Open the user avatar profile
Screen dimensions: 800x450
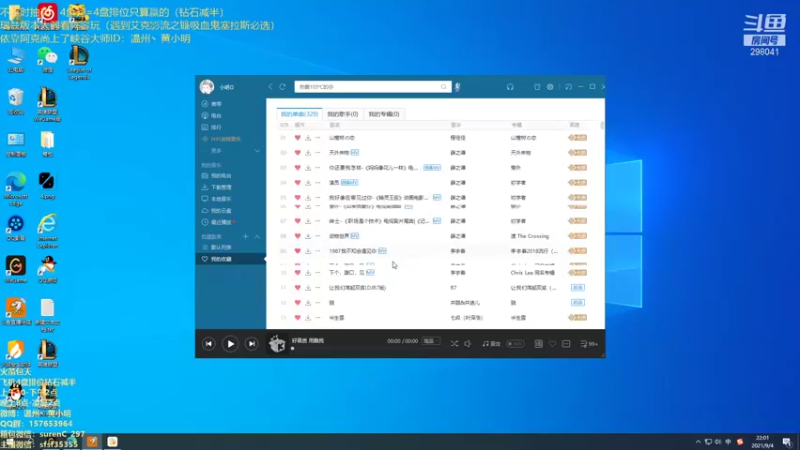point(207,87)
